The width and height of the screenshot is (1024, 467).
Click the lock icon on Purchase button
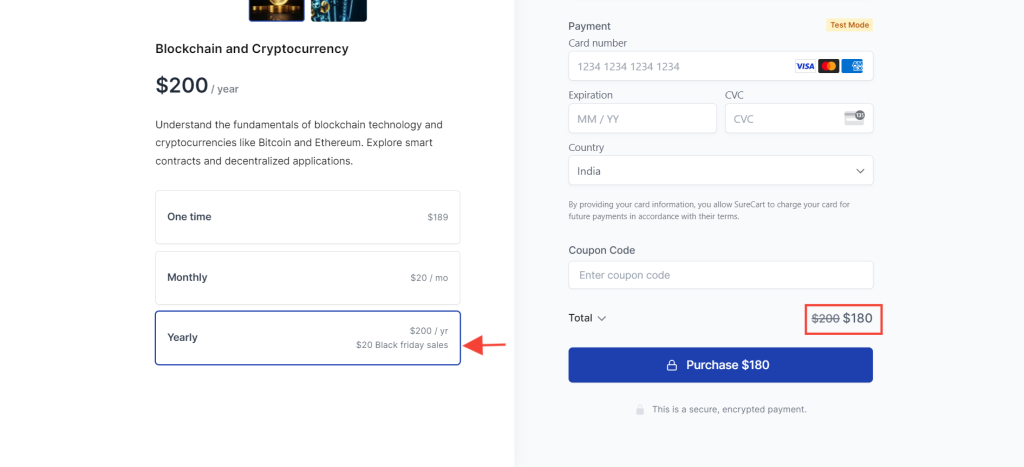[673, 365]
